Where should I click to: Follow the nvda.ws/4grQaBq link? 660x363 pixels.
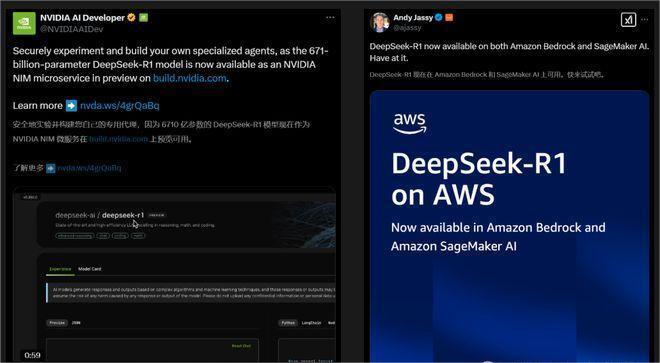120,106
